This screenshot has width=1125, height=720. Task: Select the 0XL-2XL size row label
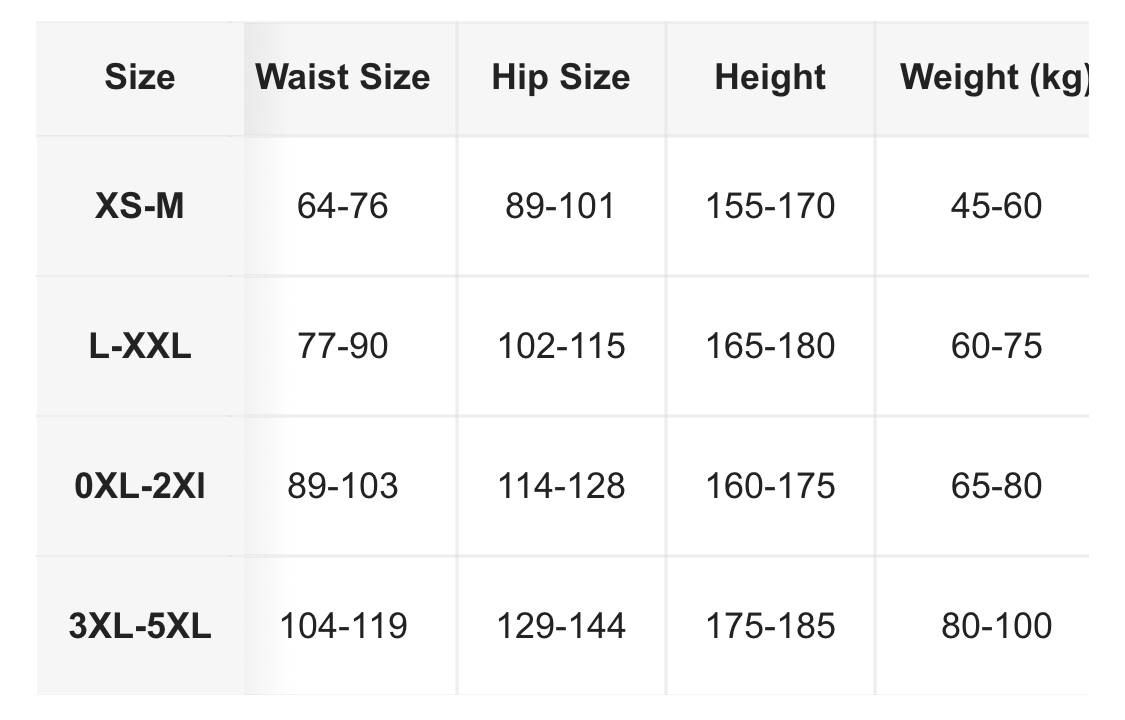140,486
